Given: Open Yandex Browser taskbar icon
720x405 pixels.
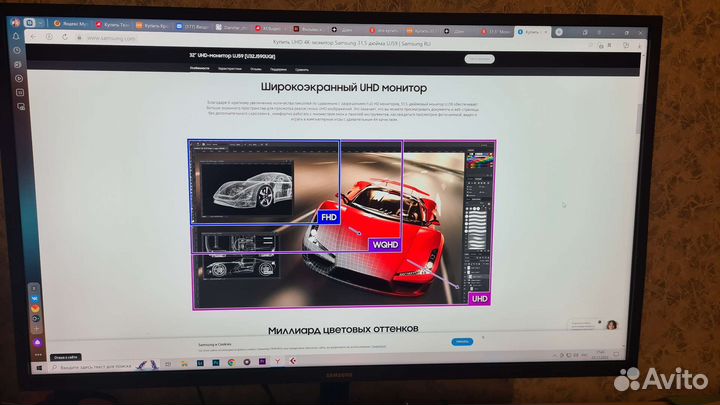Looking at the screenshot, I should [x=277, y=362].
